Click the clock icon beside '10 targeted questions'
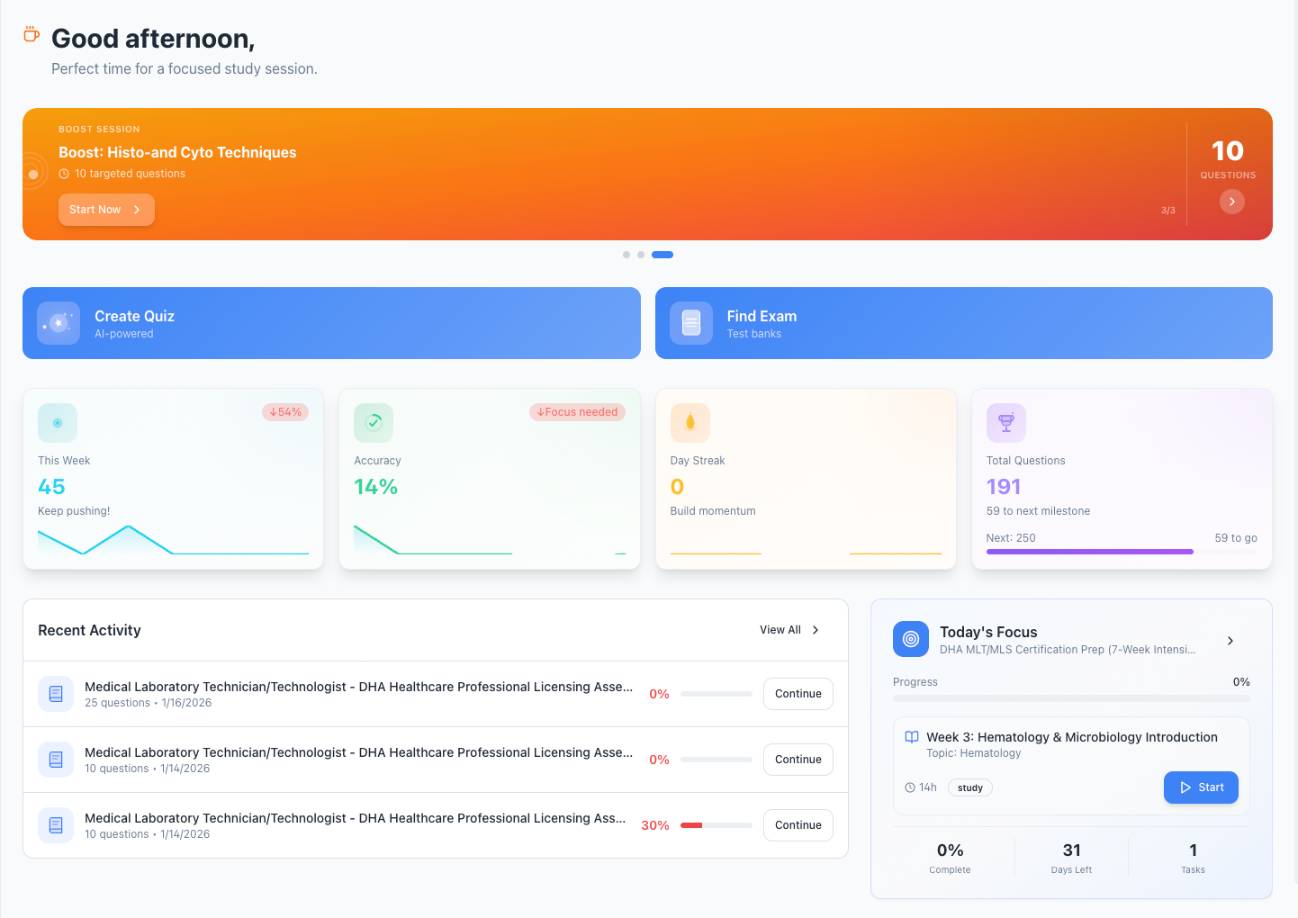This screenshot has width=1298, height=918. 64,174
